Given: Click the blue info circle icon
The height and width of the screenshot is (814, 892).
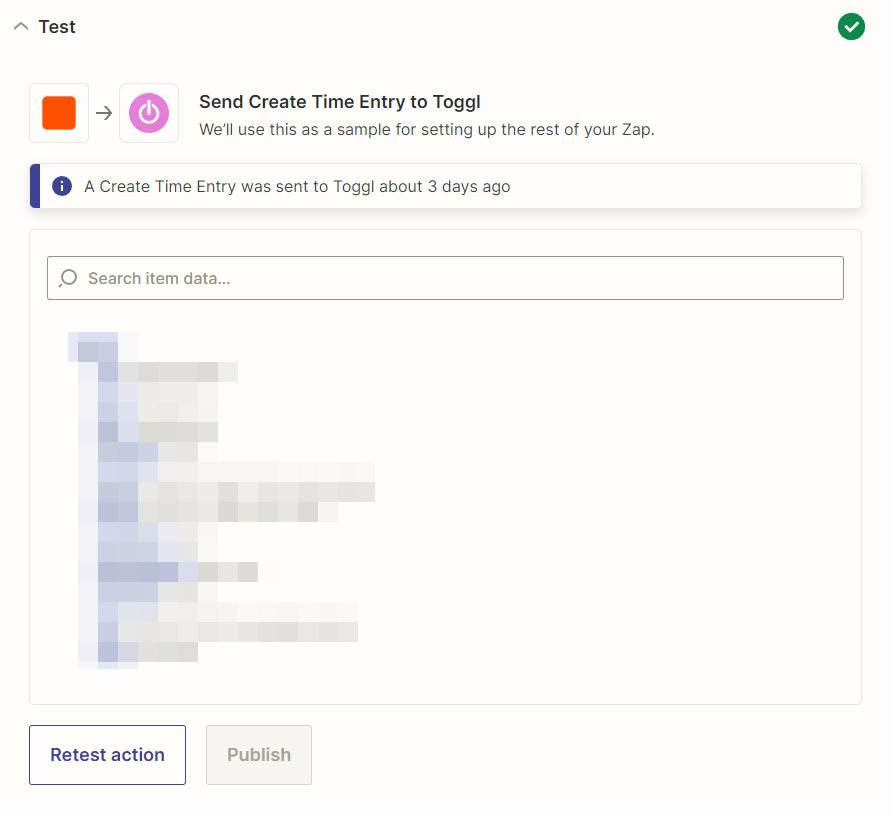Looking at the screenshot, I should [62, 186].
